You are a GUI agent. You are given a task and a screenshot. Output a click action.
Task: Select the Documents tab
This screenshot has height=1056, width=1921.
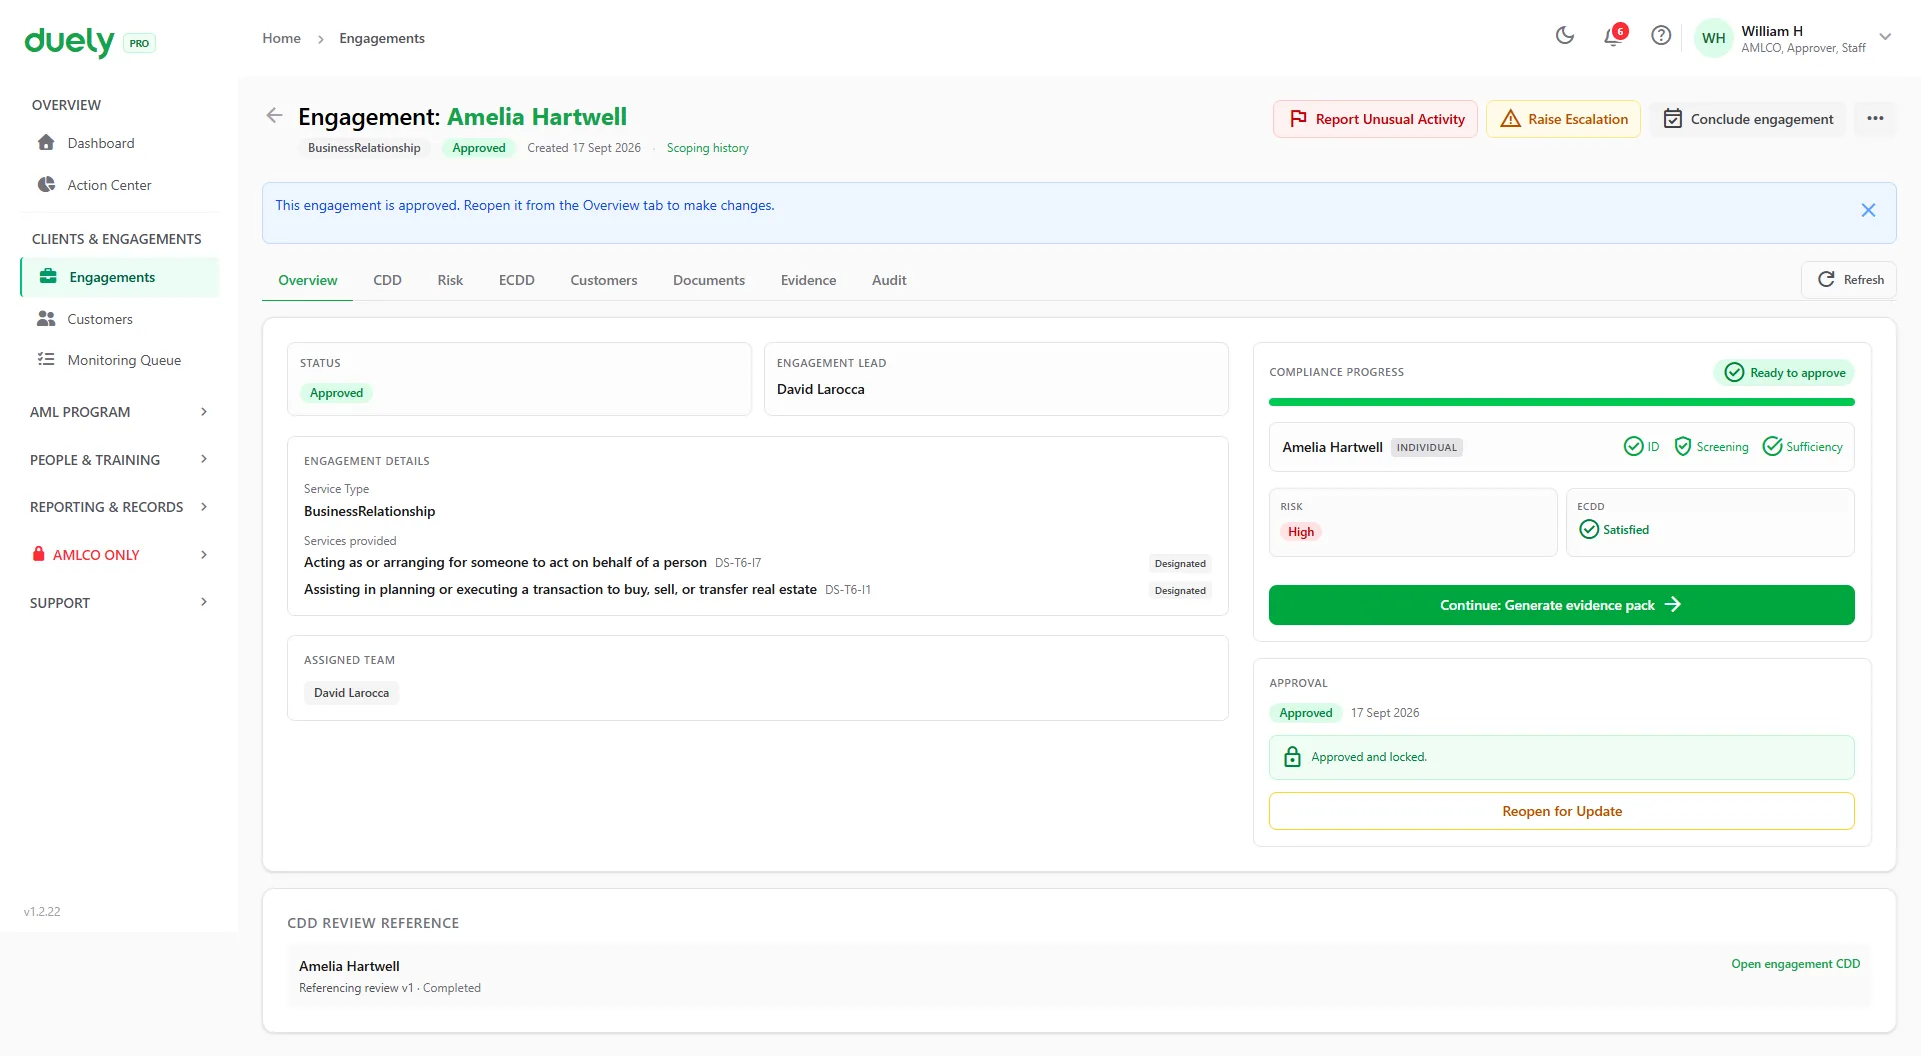708,280
